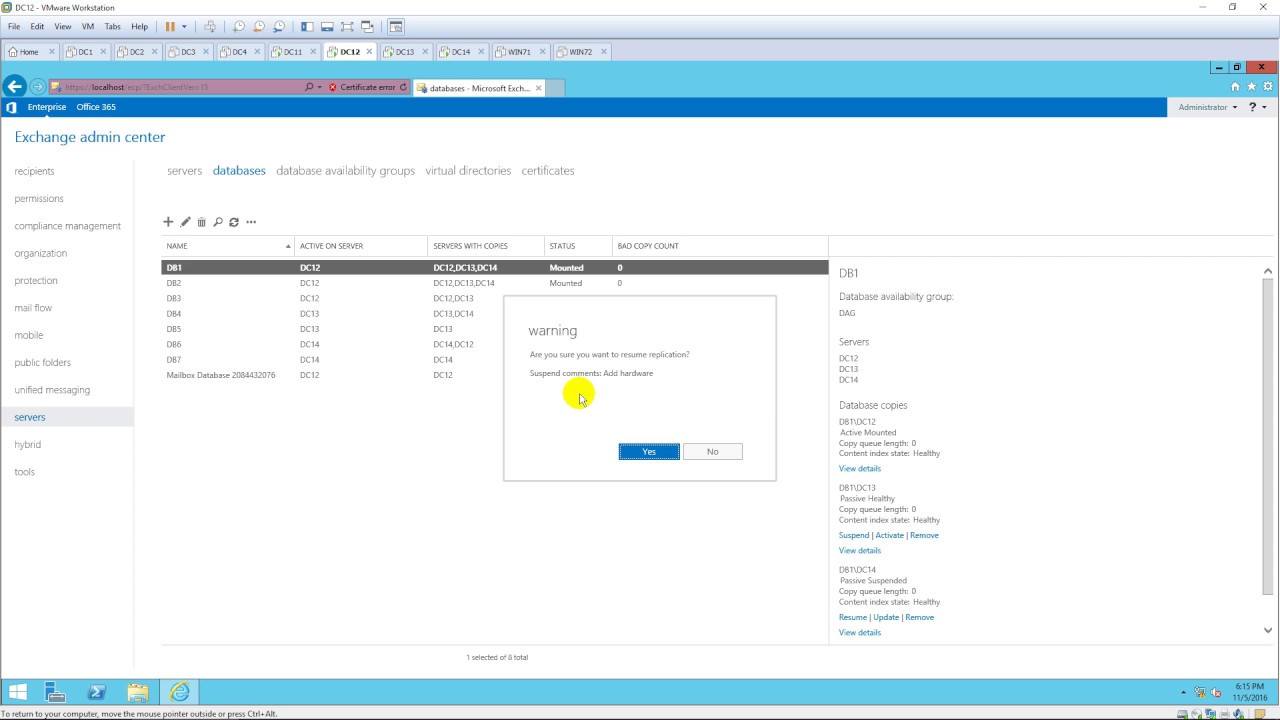Click the delete trash icon in toolbar
1280x720 pixels.
(201, 222)
